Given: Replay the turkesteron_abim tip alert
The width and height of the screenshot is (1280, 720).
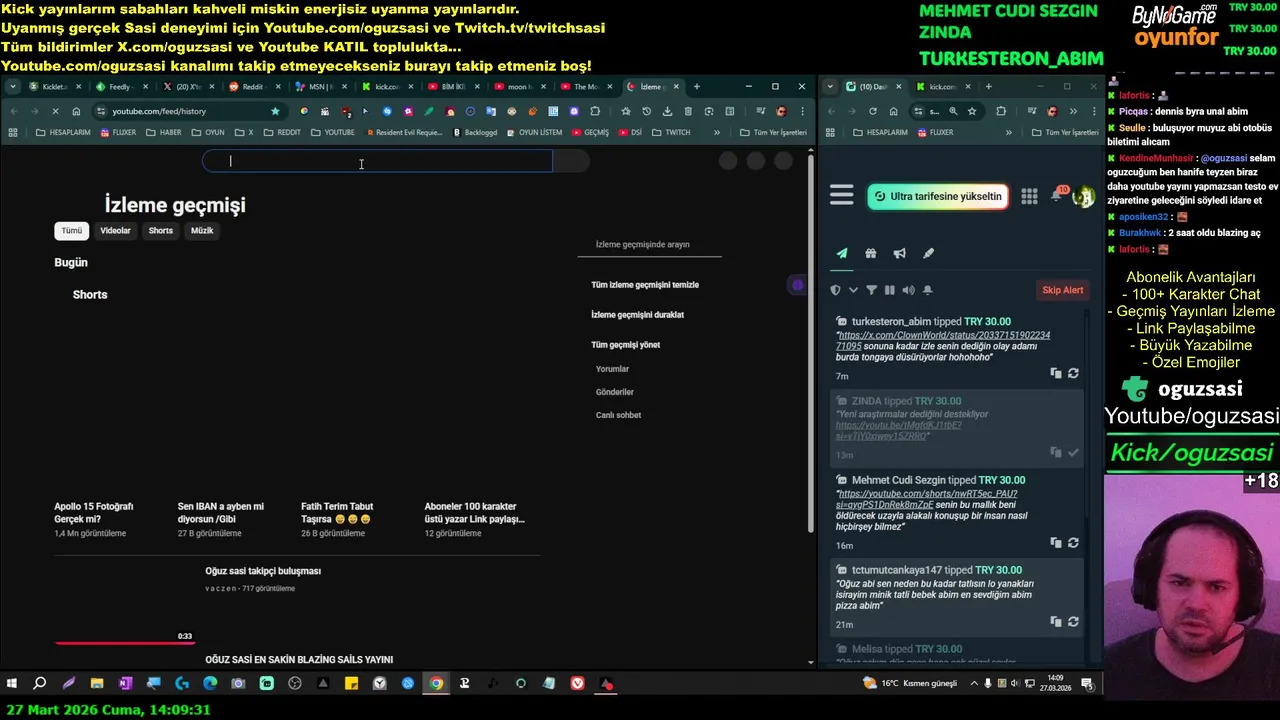Looking at the screenshot, I should point(1073,373).
